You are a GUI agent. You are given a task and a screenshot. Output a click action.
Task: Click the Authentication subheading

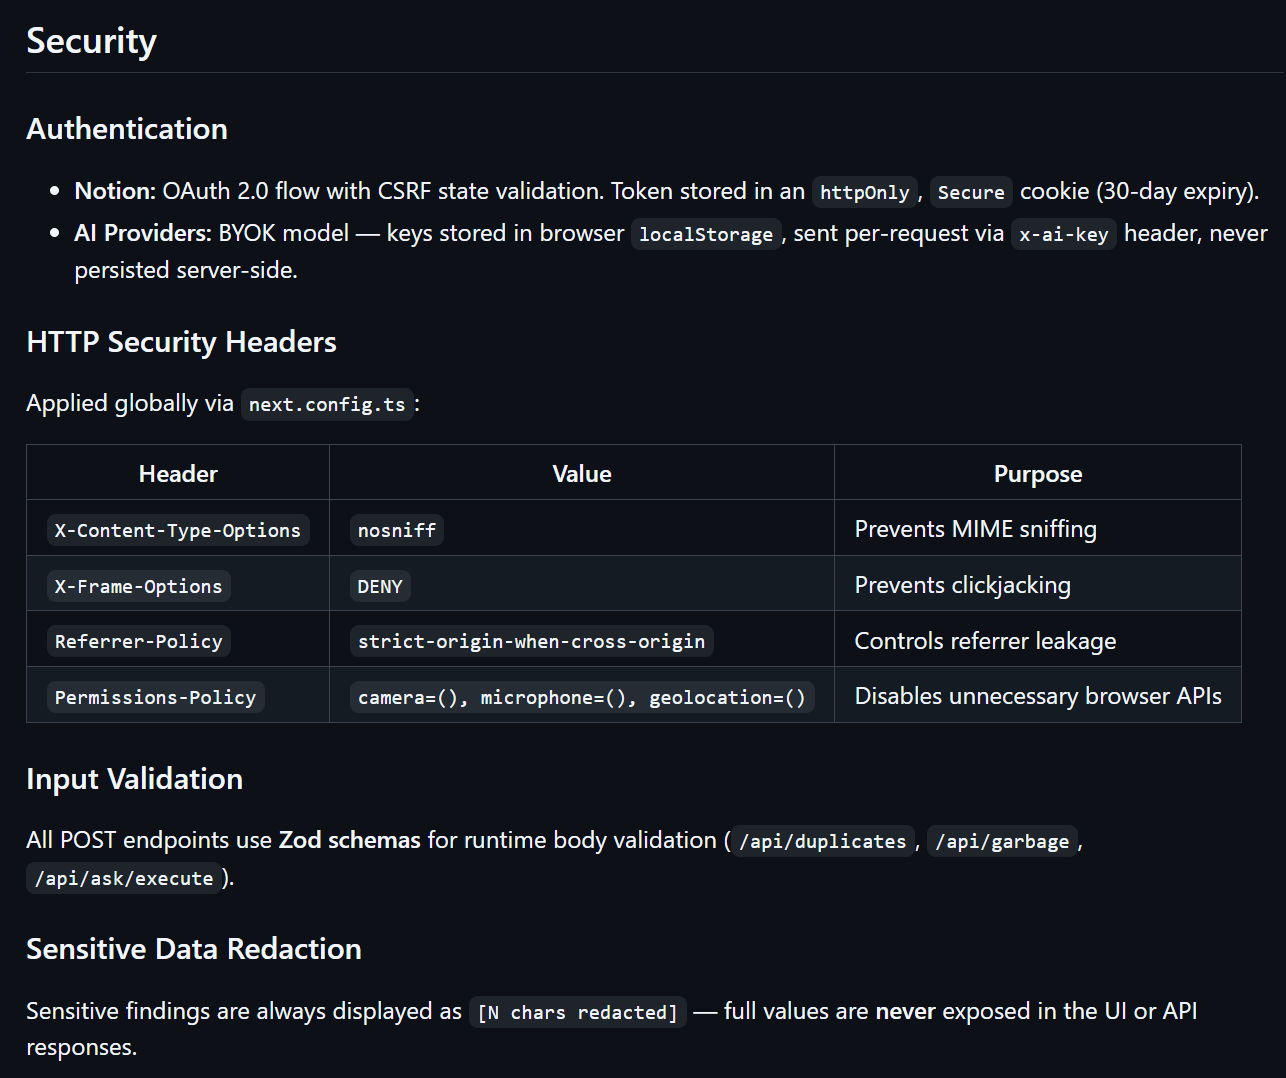127,129
